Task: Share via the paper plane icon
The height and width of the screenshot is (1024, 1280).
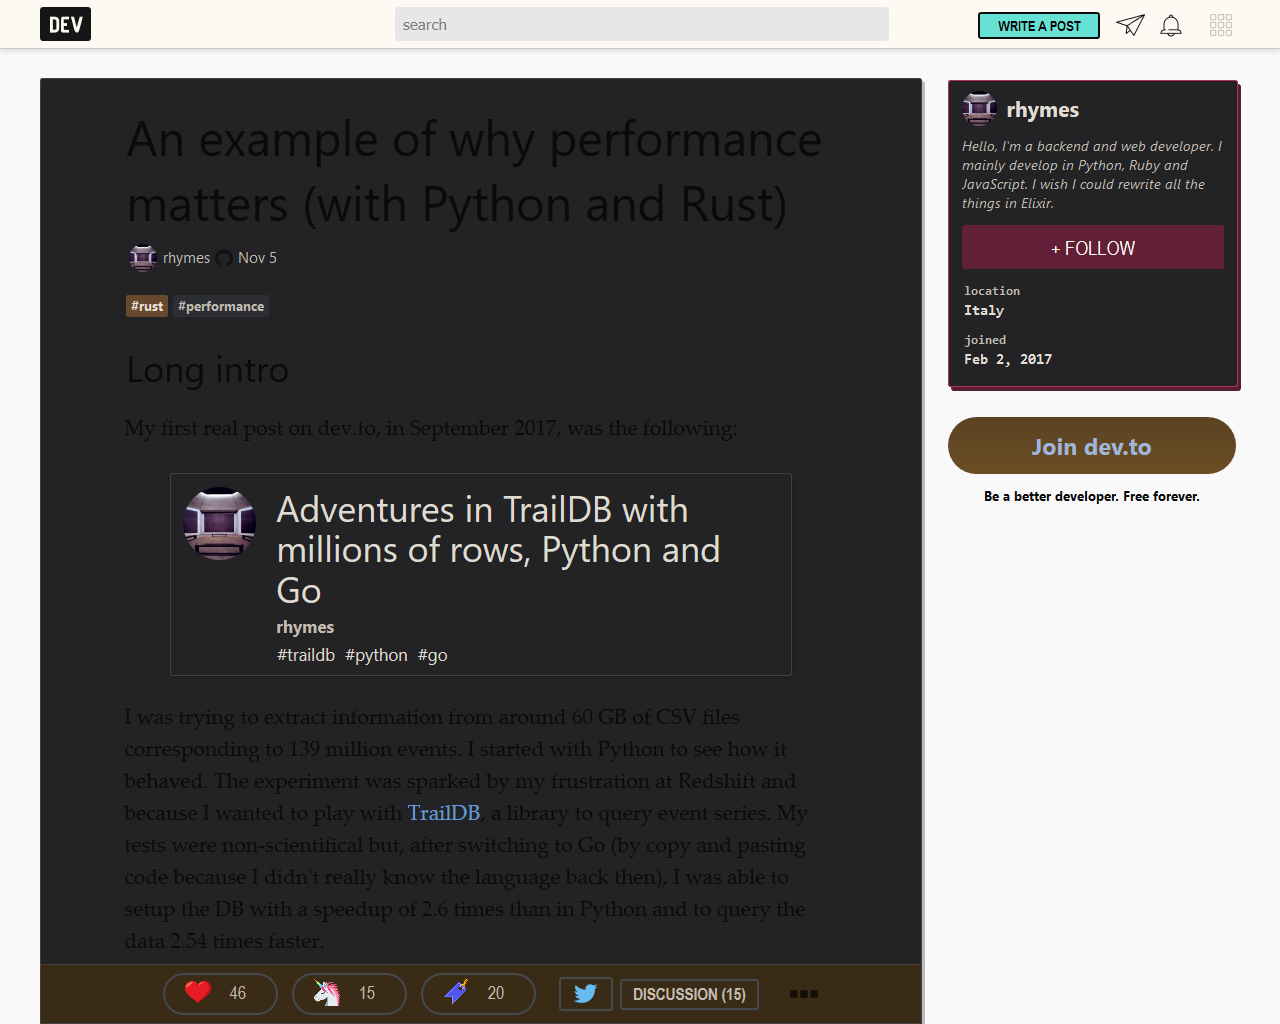Action: 1130,24
